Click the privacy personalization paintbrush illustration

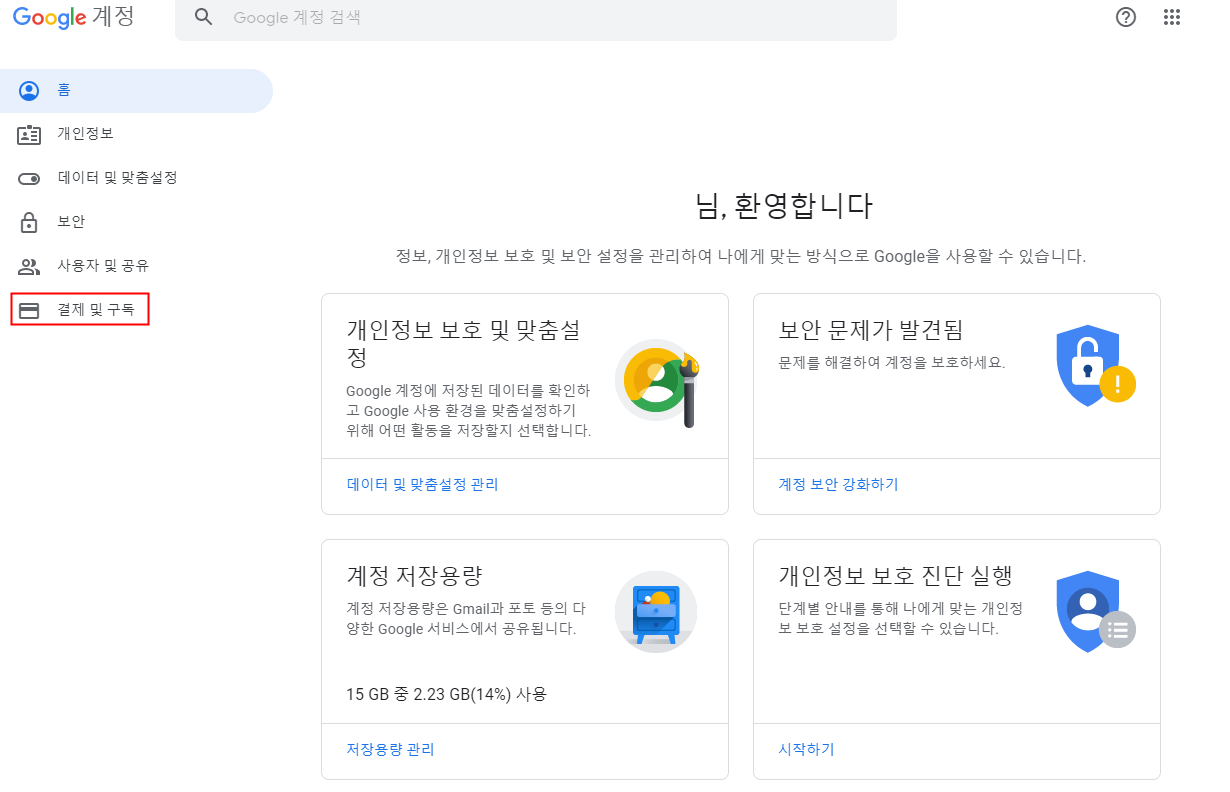click(656, 382)
